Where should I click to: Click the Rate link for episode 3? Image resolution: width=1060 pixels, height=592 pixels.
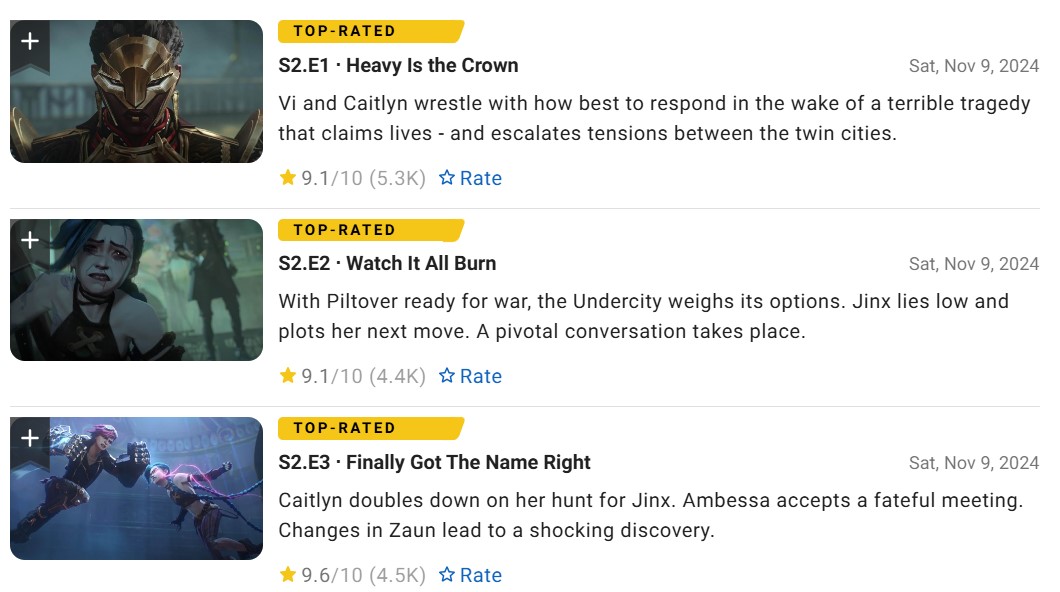[x=471, y=574]
